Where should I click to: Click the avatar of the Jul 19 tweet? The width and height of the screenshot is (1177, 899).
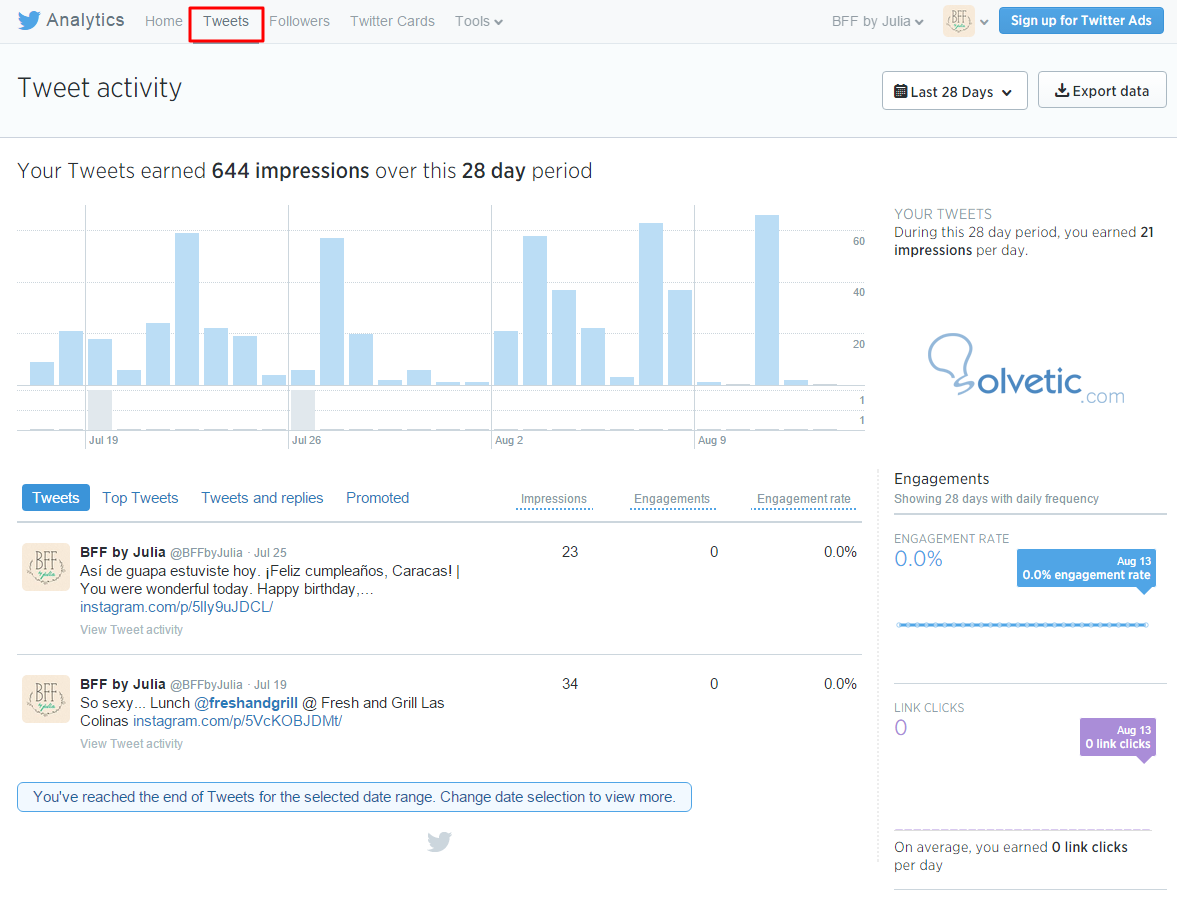[46, 699]
